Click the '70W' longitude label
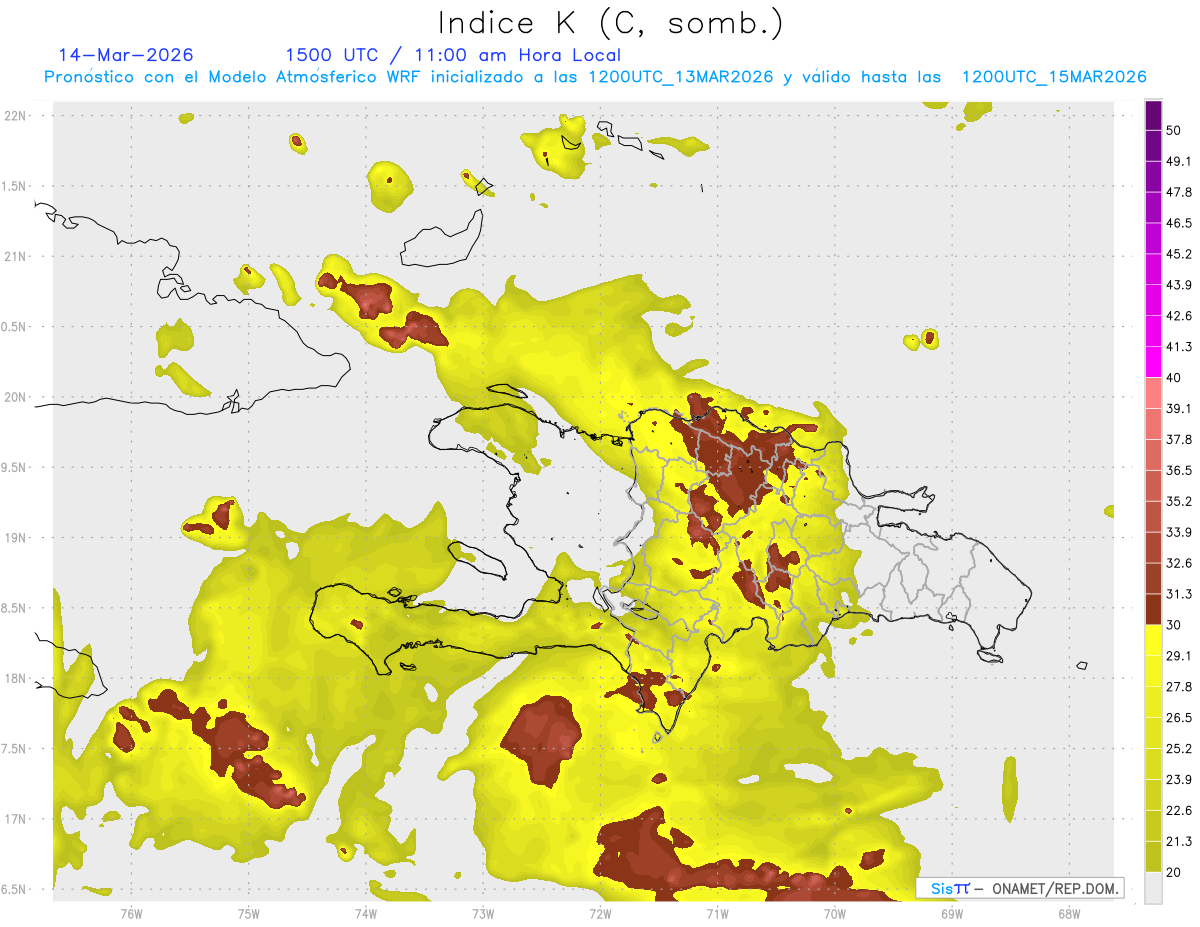Image resolution: width=1200 pixels, height=927 pixels. (x=835, y=913)
